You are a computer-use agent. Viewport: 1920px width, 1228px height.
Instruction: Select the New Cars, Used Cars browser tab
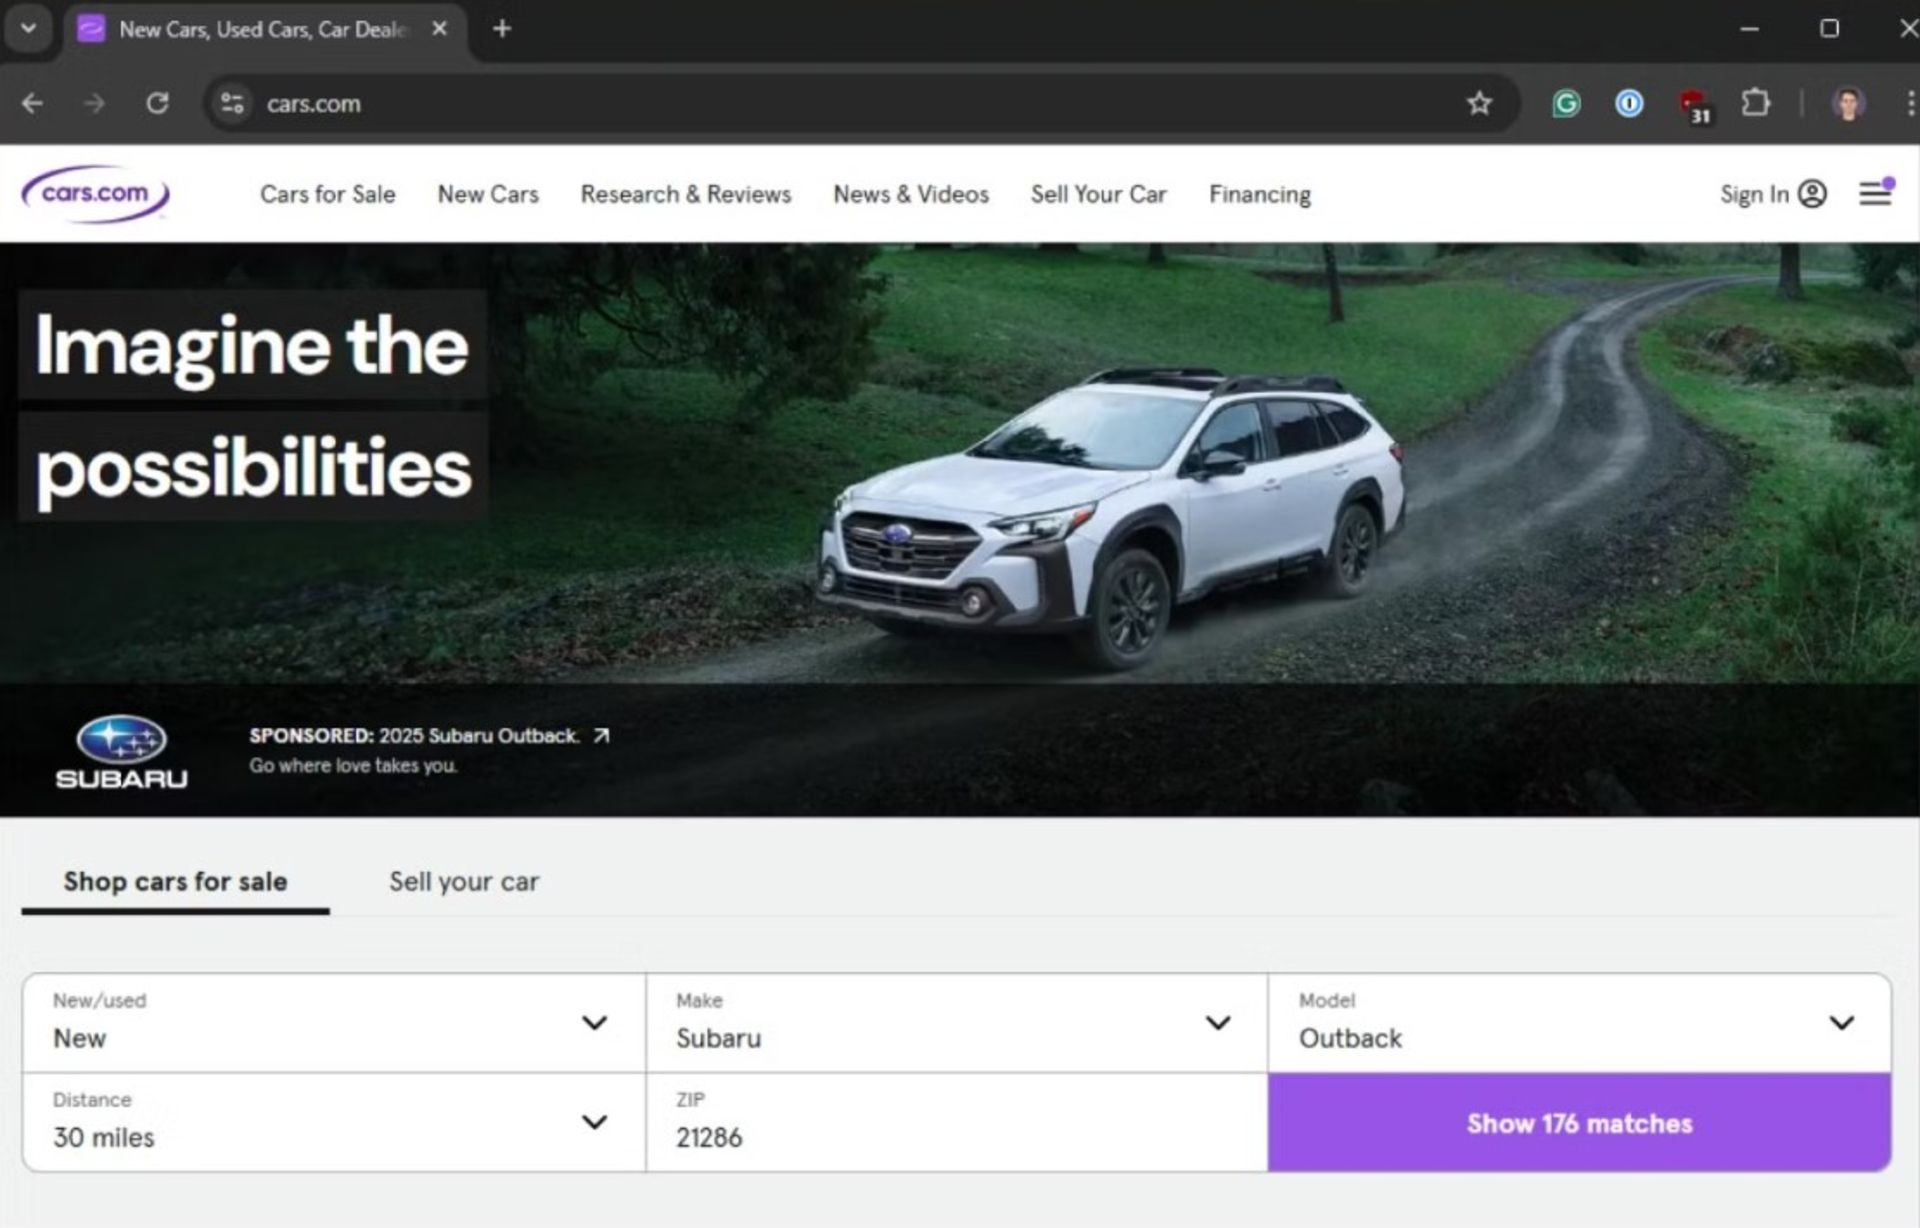click(265, 29)
